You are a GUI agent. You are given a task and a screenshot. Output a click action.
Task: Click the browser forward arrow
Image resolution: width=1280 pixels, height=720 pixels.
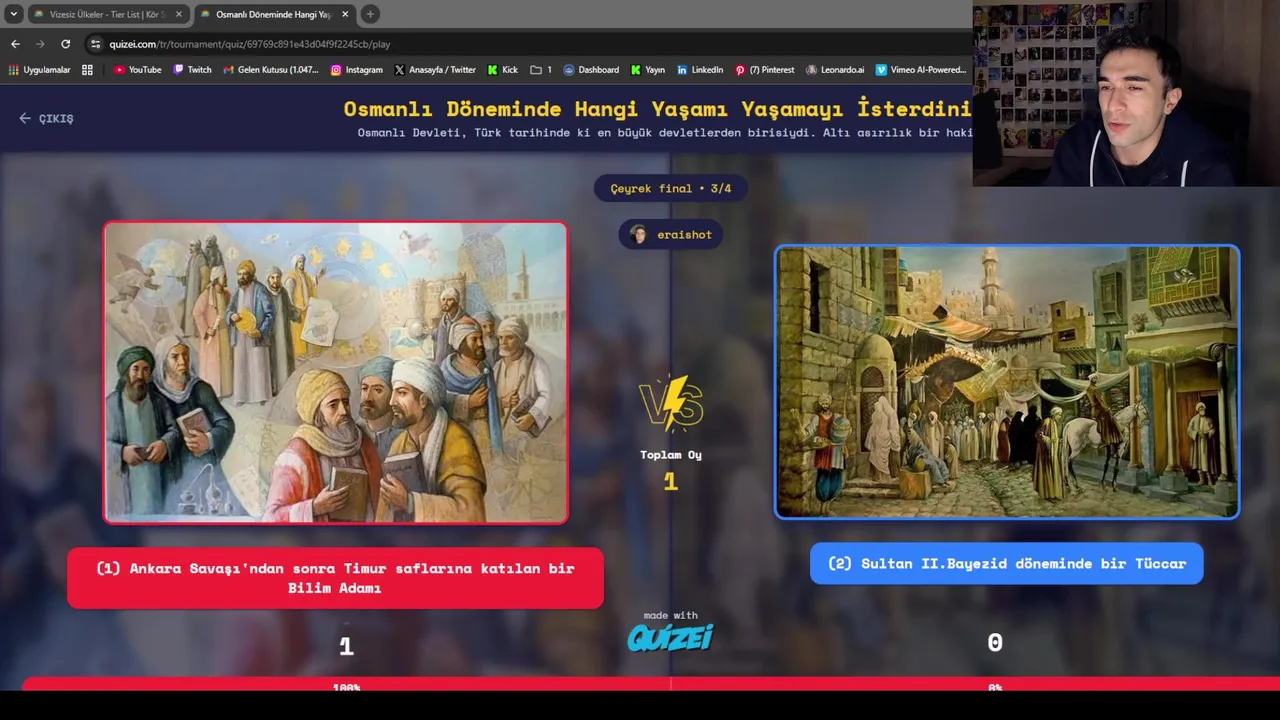(x=40, y=44)
